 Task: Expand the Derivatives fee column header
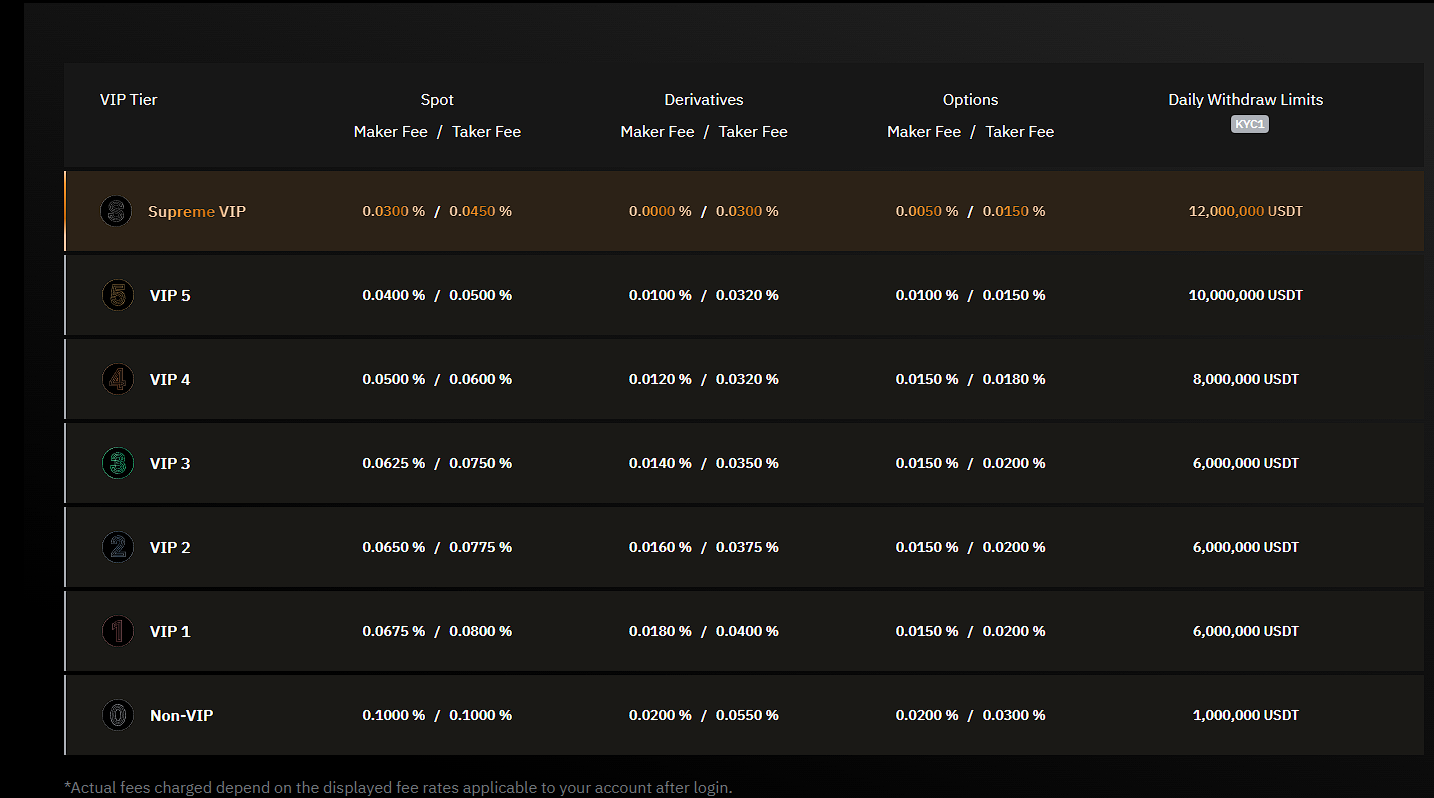pyautogui.click(x=704, y=99)
